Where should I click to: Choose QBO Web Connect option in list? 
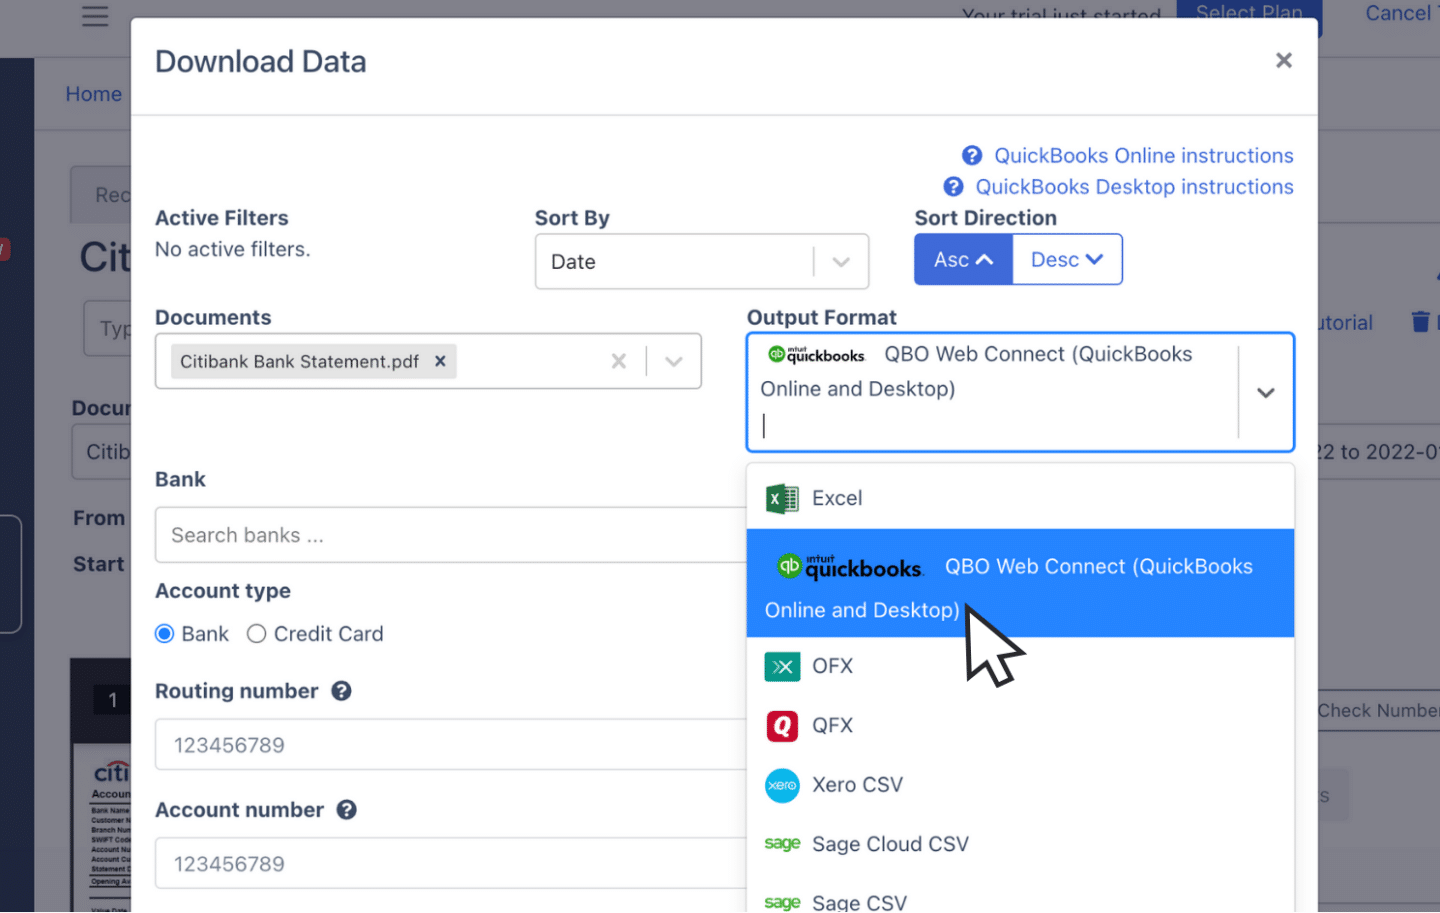click(x=1020, y=583)
